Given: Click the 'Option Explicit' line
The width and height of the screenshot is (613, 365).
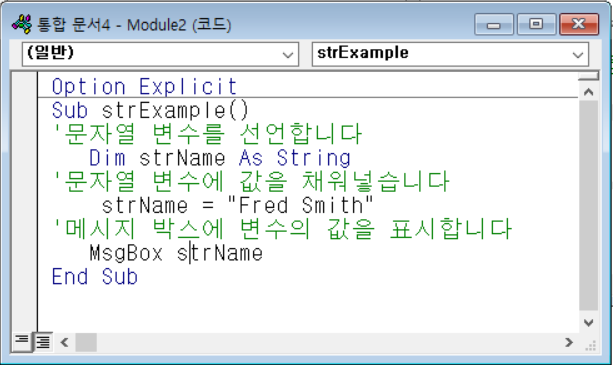Looking at the screenshot, I should pos(144,87).
